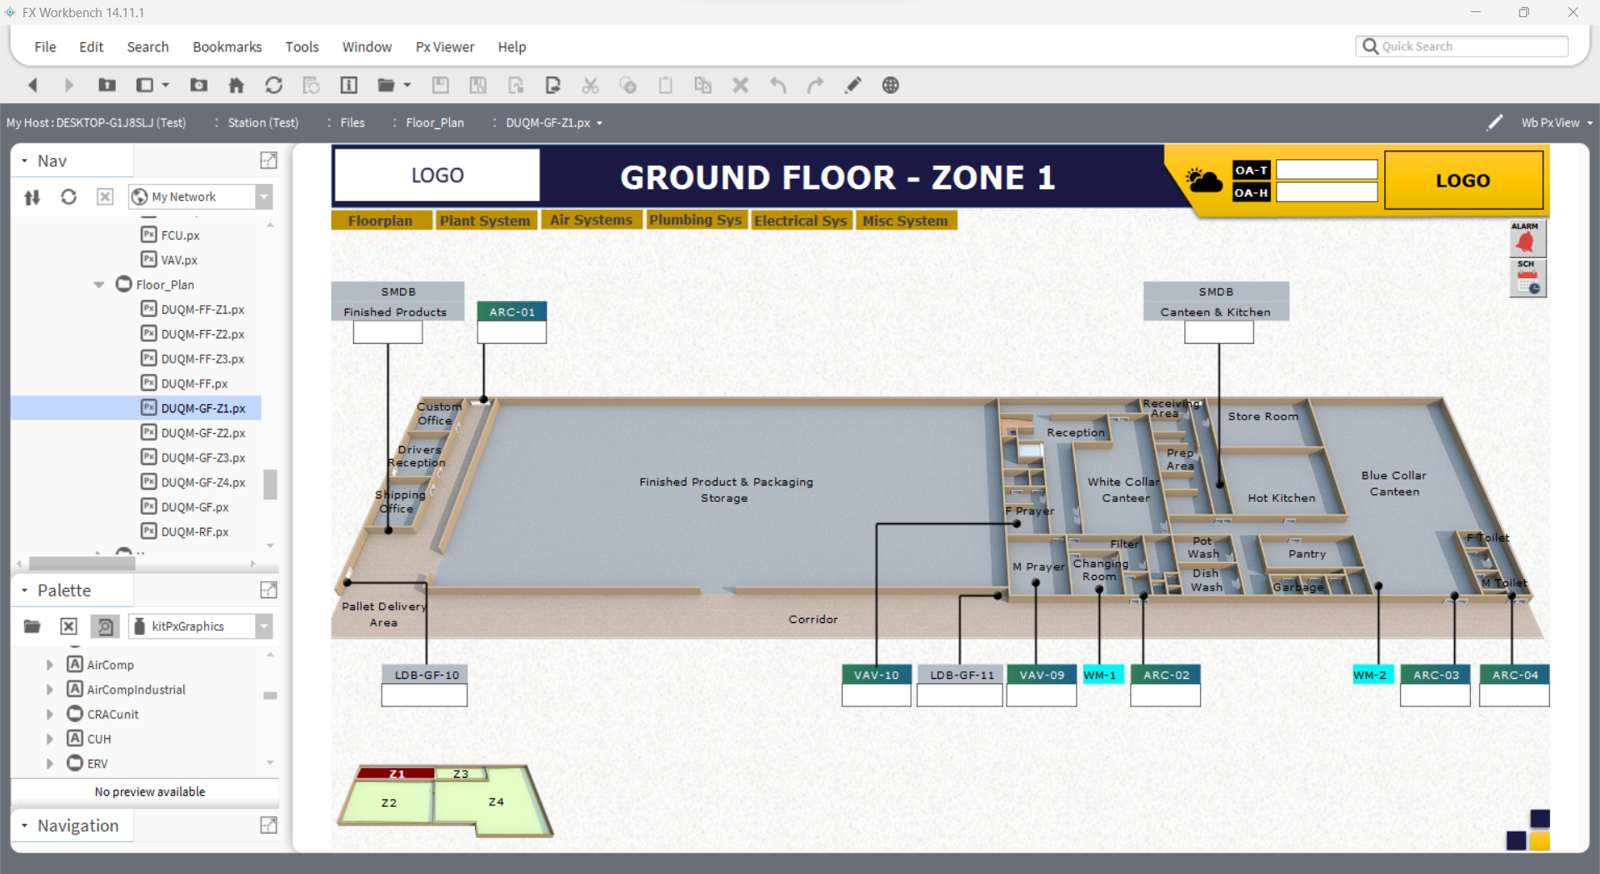
Task: Click the Nav sync arrows icon
Action: click(32, 197)
